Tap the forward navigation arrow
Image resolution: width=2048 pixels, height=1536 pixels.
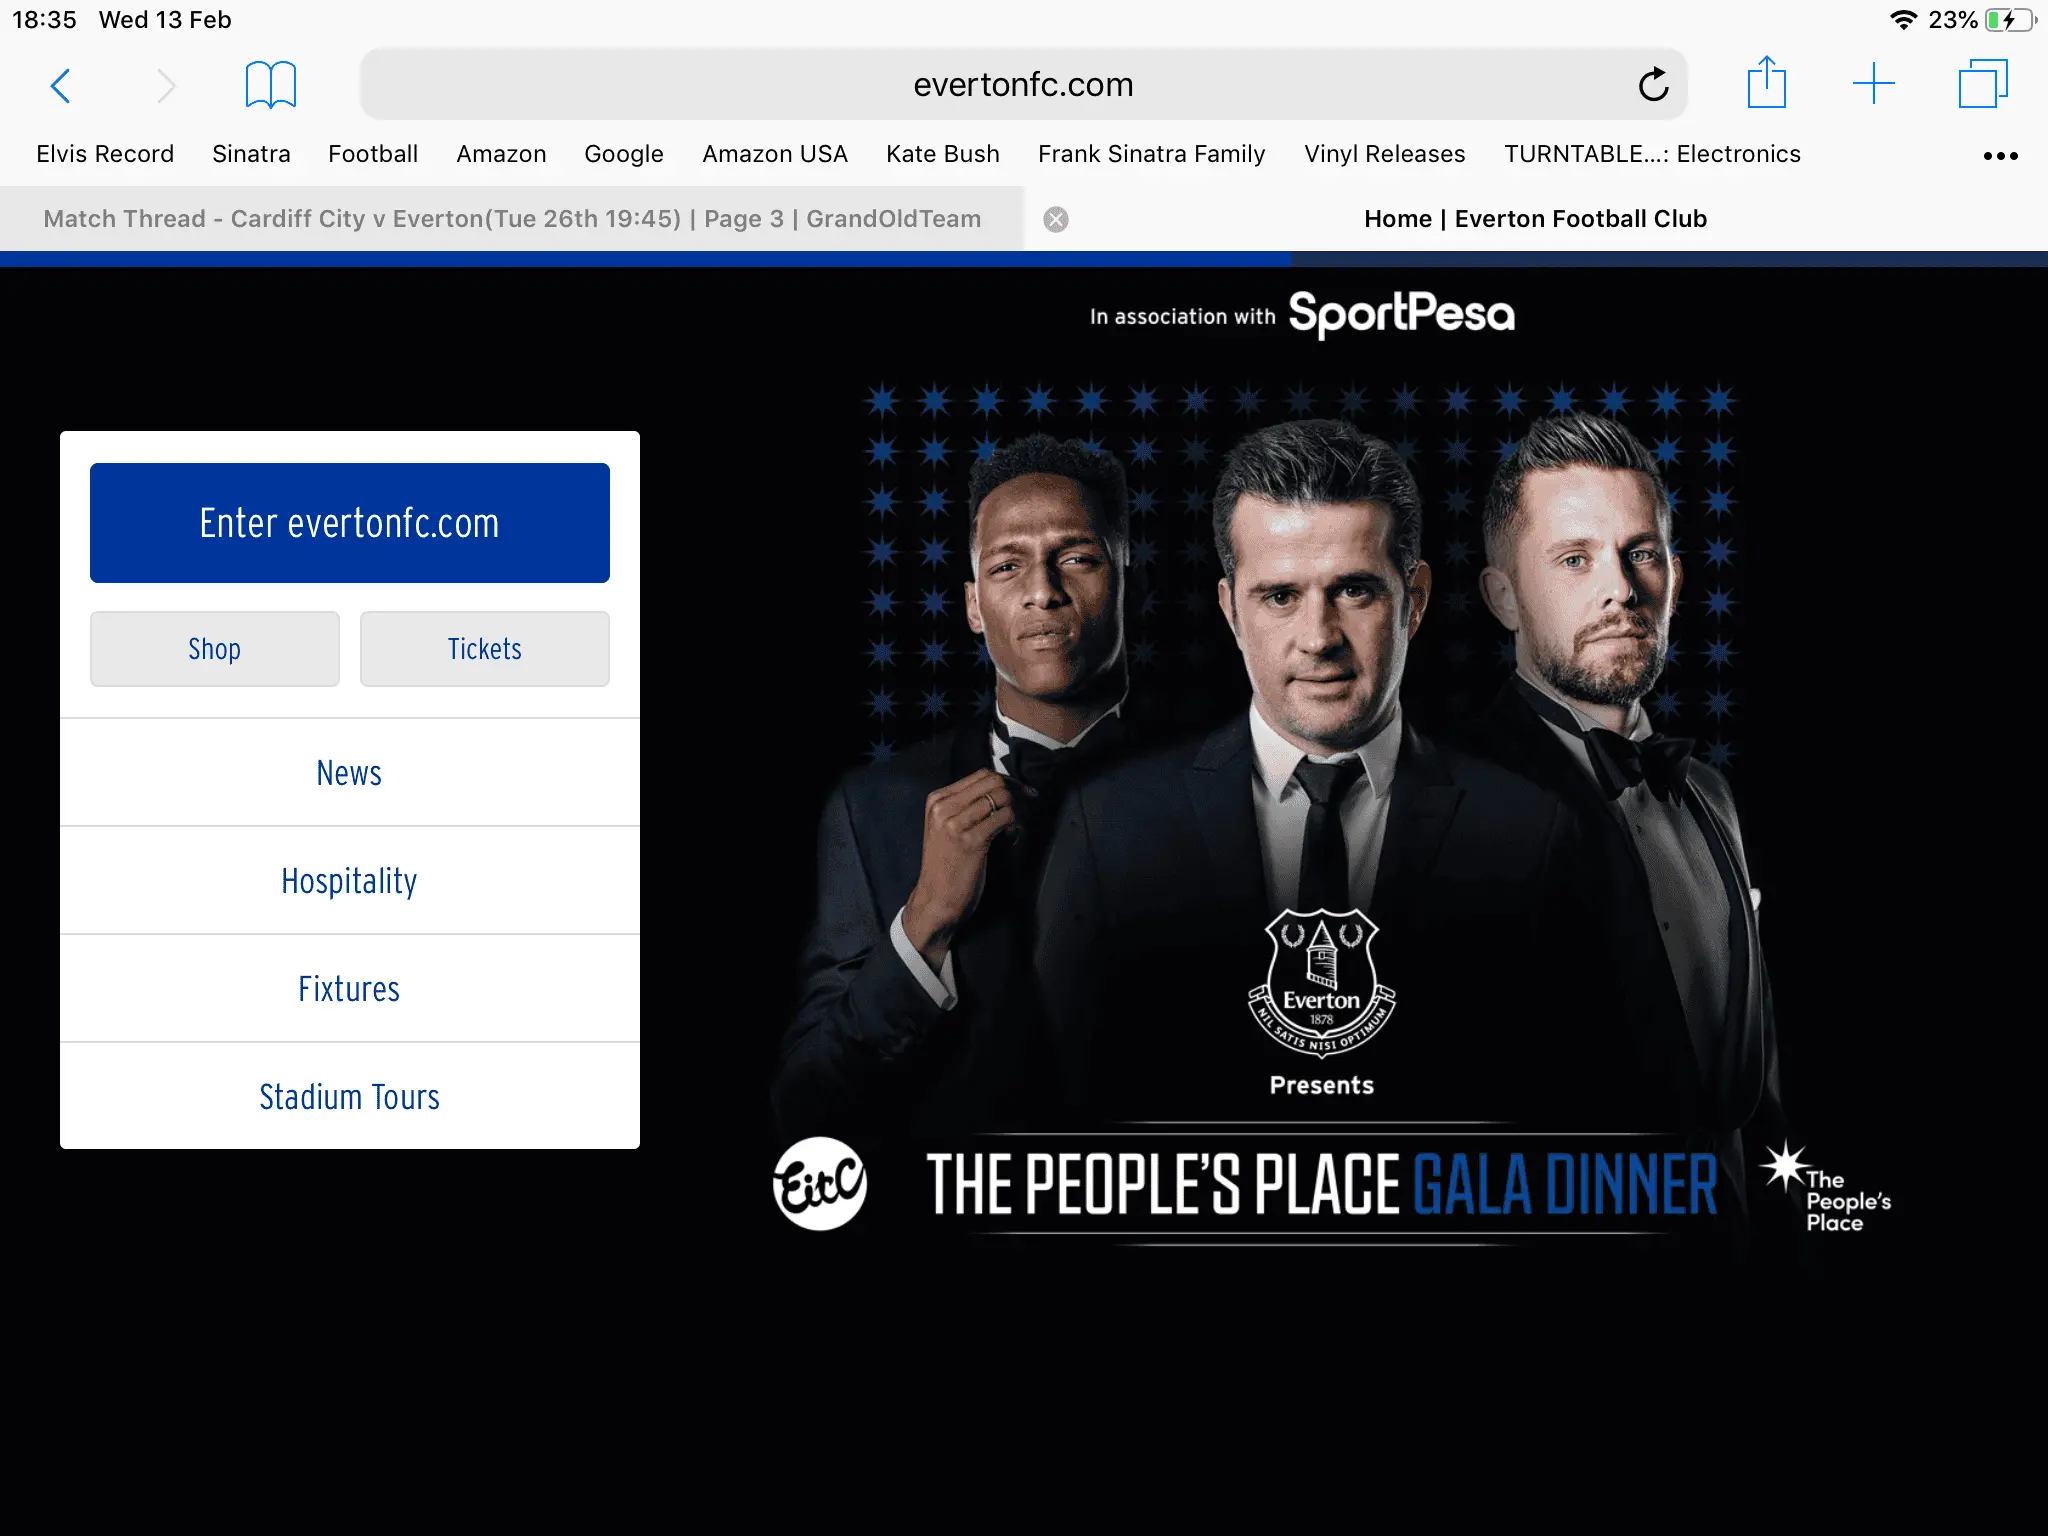(166, 85)
